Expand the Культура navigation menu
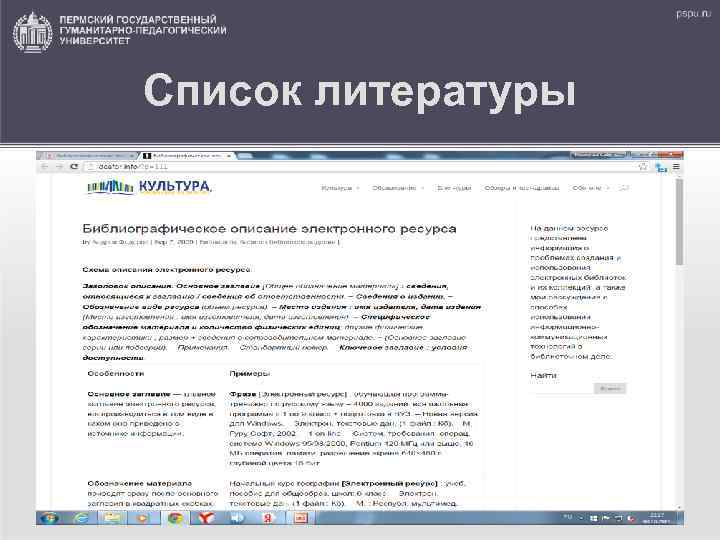720x540 pixels. [x=340, y=188]
